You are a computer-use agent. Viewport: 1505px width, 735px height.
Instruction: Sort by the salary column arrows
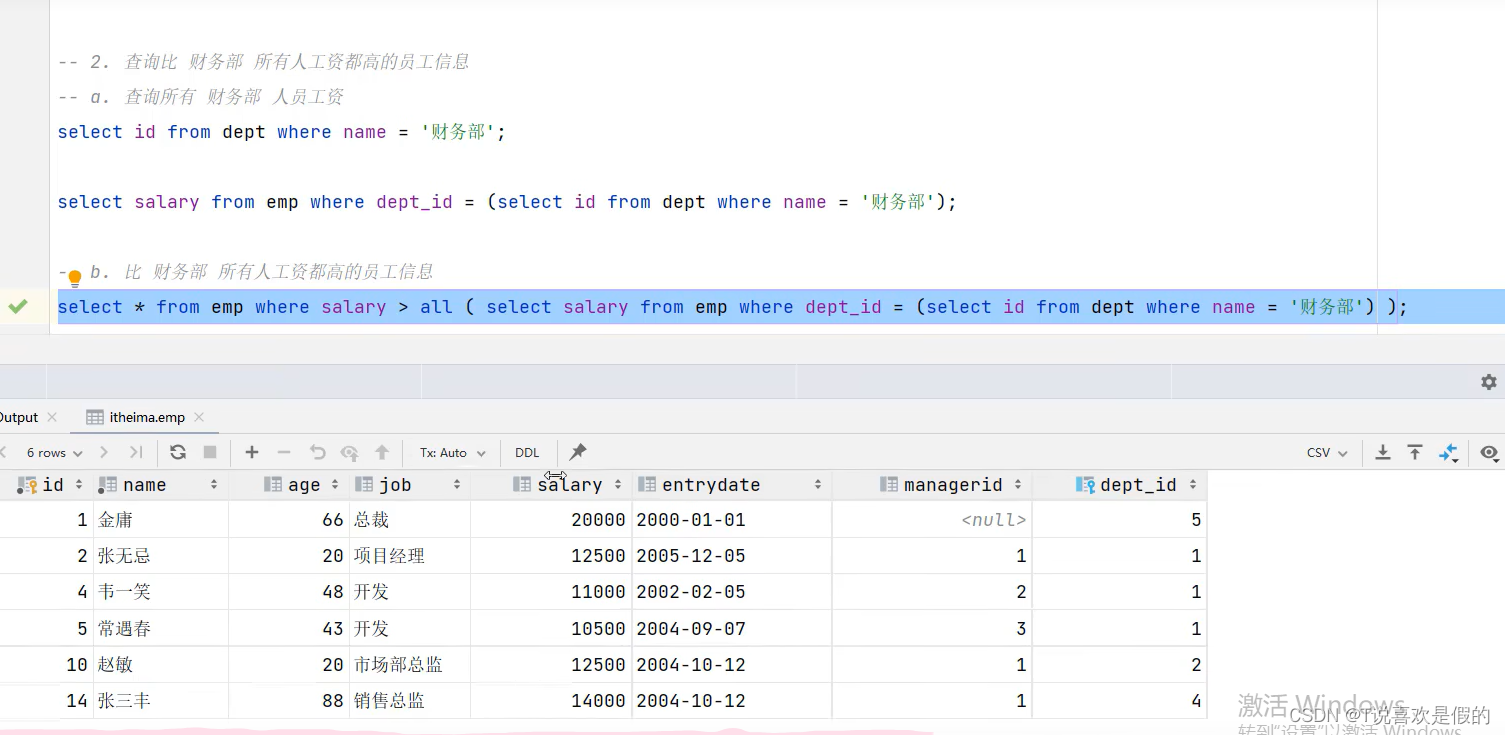pos(618,484)
